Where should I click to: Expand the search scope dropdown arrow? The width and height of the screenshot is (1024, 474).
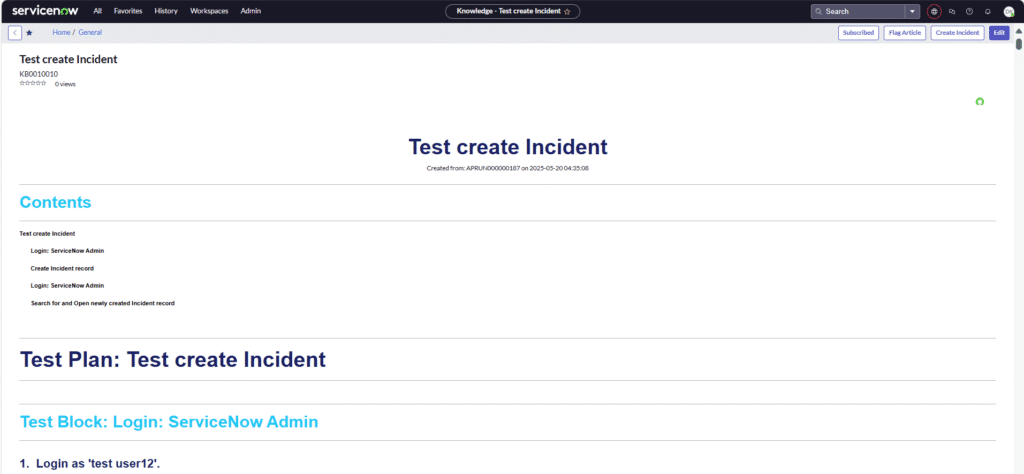pyautogui.click(x=912, y=11)
